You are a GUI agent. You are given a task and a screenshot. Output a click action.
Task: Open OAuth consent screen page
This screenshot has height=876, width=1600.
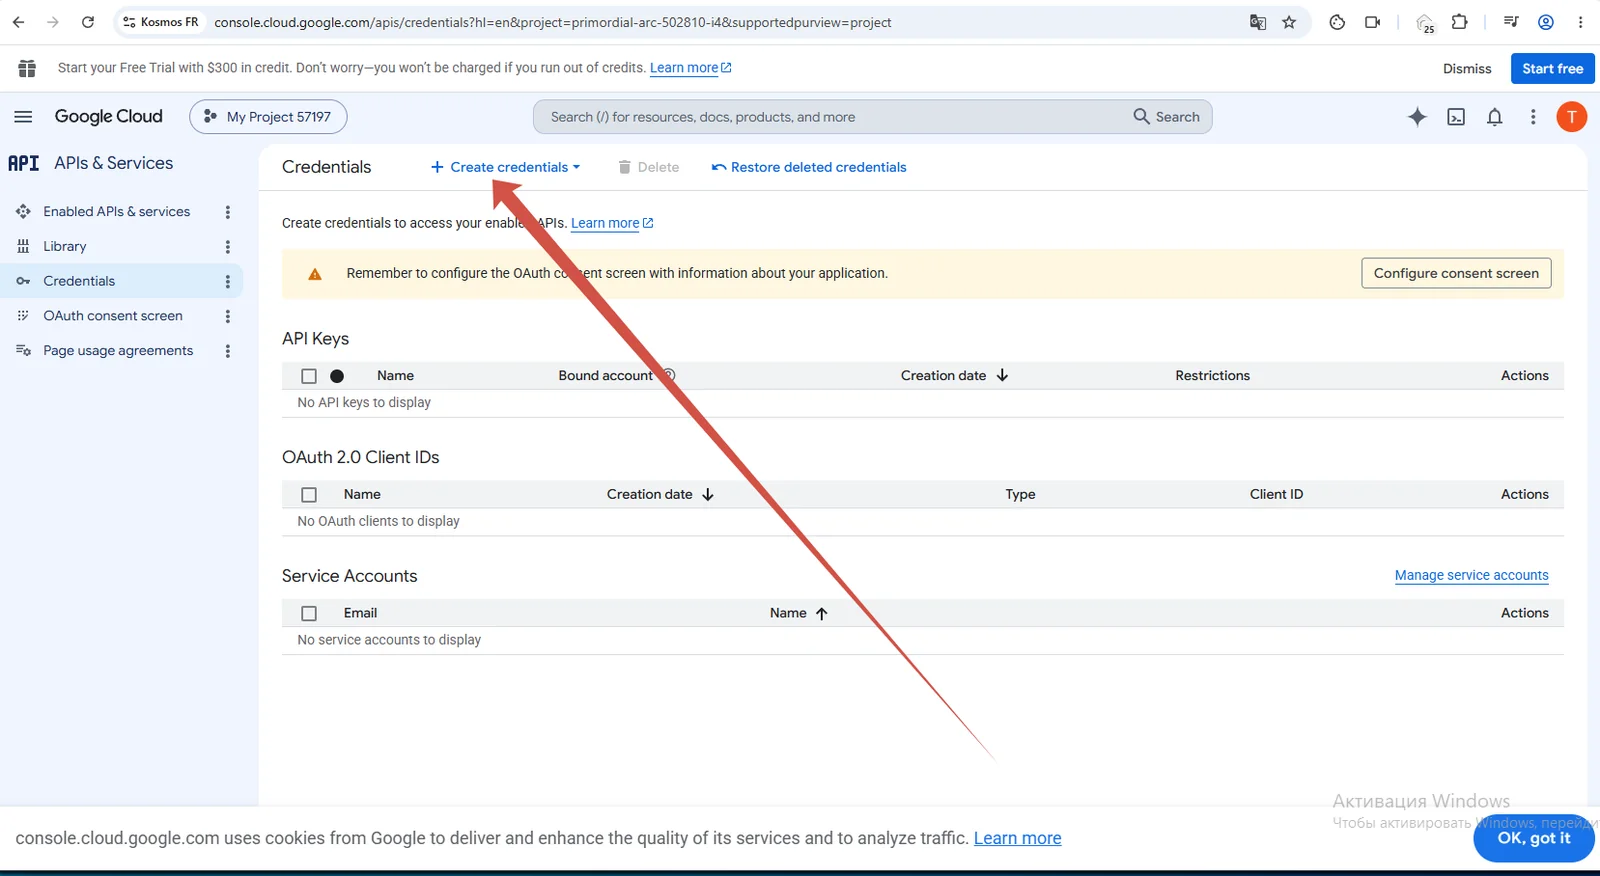pos(113,316)
